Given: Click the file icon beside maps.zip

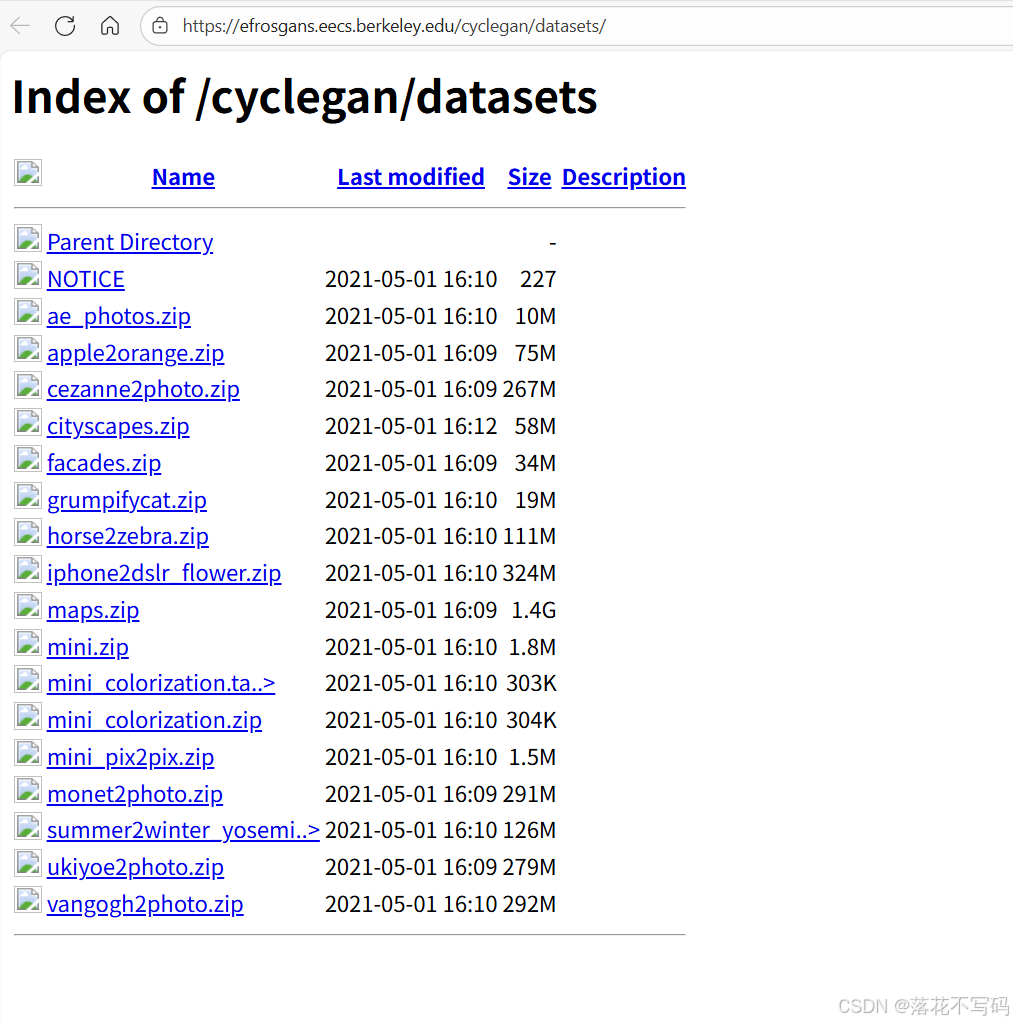Looking at the screenshot, I should click(x=28, y=606).
